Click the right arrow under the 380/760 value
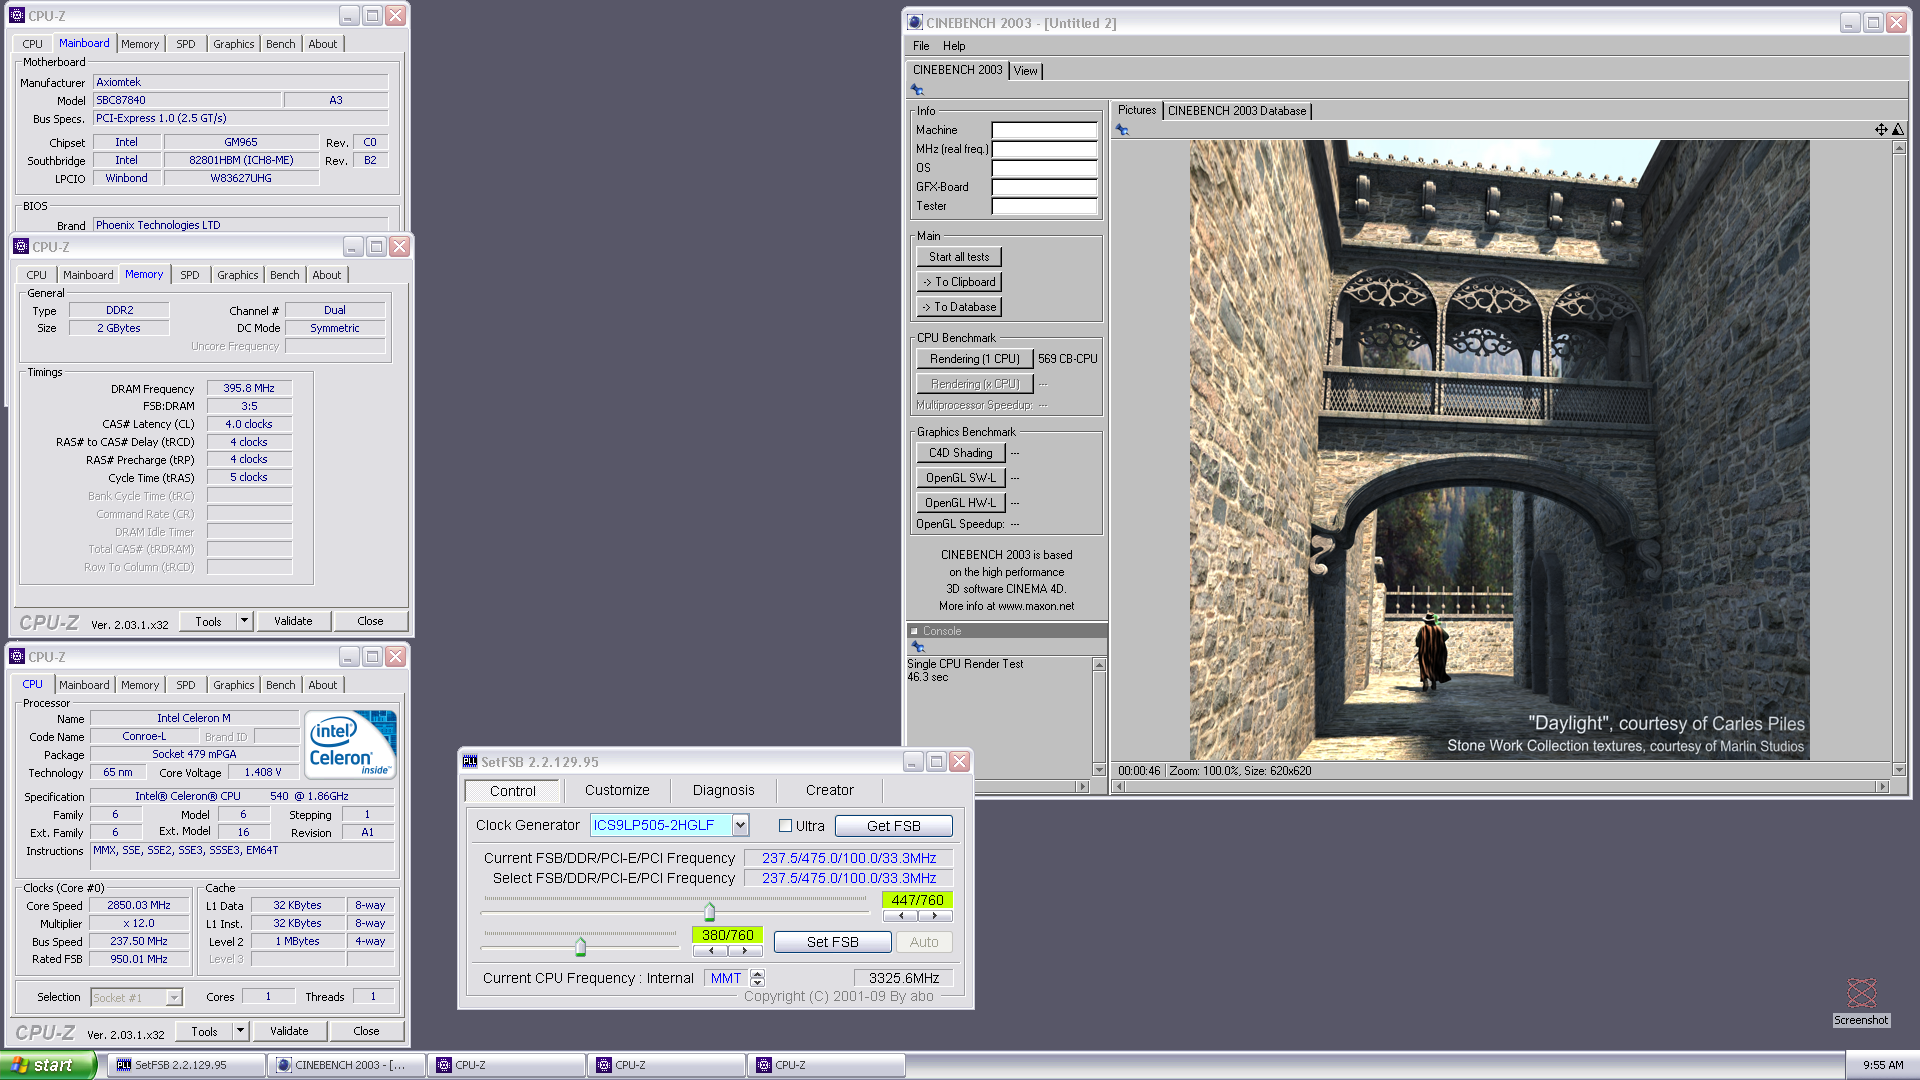Screen dimensions: 1920x1080 [x=745, y=951]
